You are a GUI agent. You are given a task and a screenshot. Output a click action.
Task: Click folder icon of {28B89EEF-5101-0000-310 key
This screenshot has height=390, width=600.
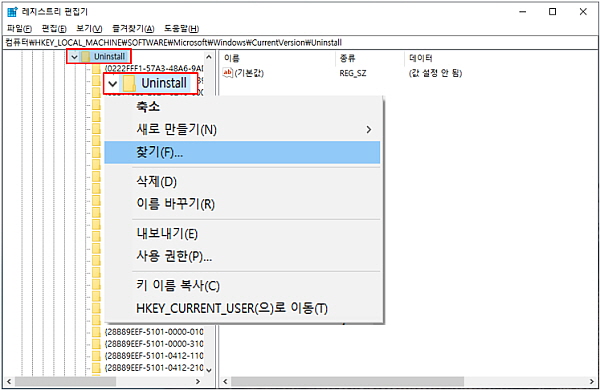(96, 343)
